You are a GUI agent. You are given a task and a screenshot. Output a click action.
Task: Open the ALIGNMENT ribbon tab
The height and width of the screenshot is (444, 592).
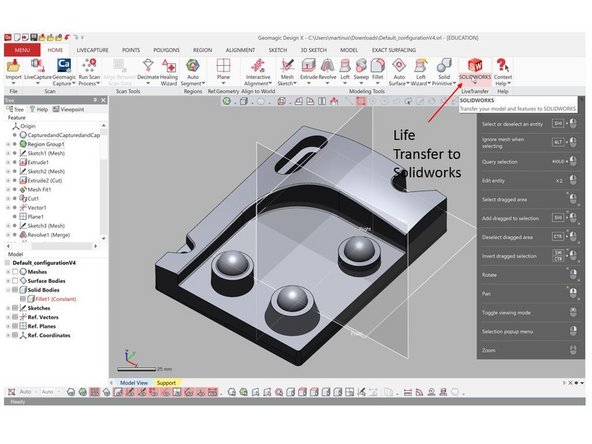240,50
